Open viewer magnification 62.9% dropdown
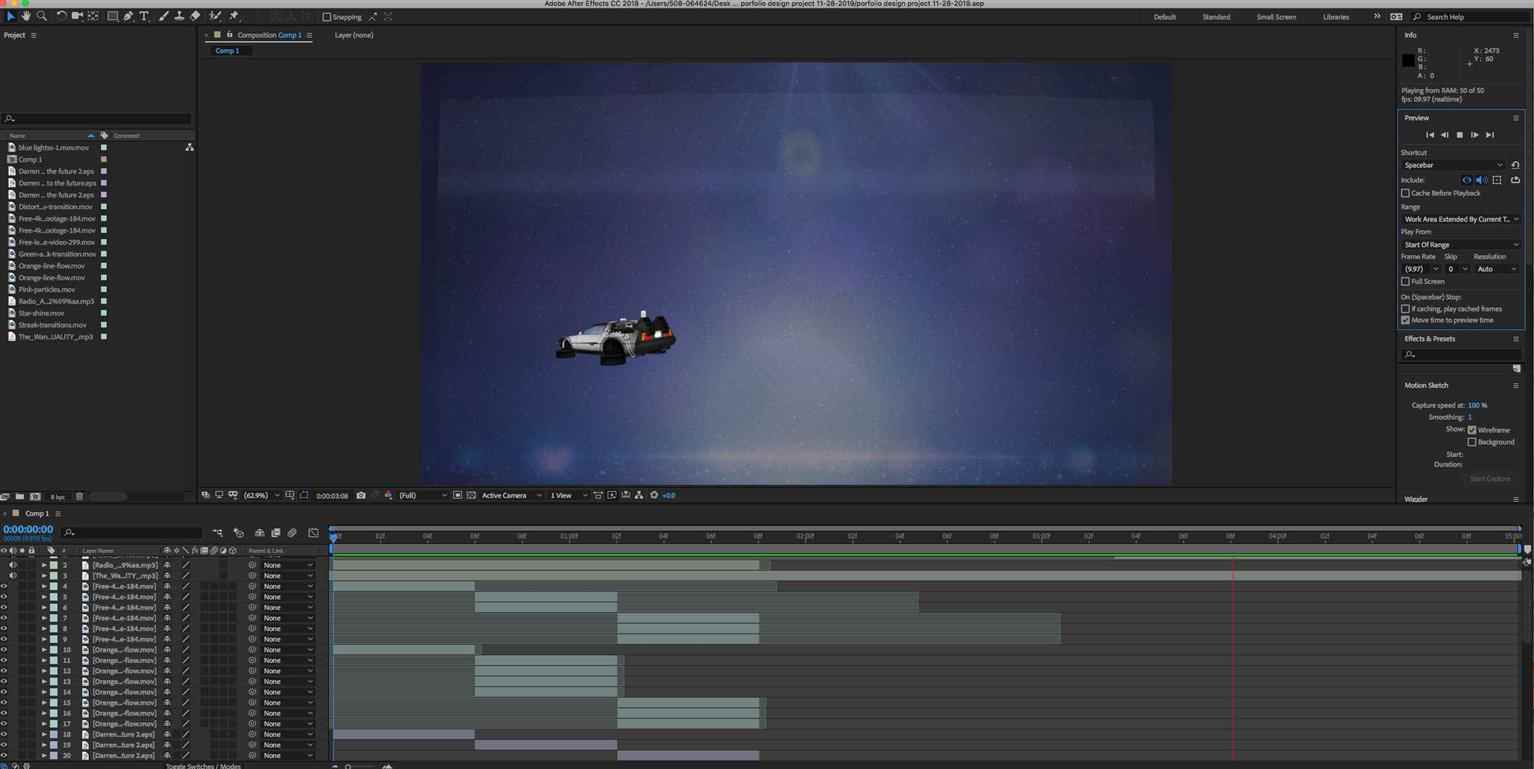This screenshot has width=1534, height=769. [262, 495]
